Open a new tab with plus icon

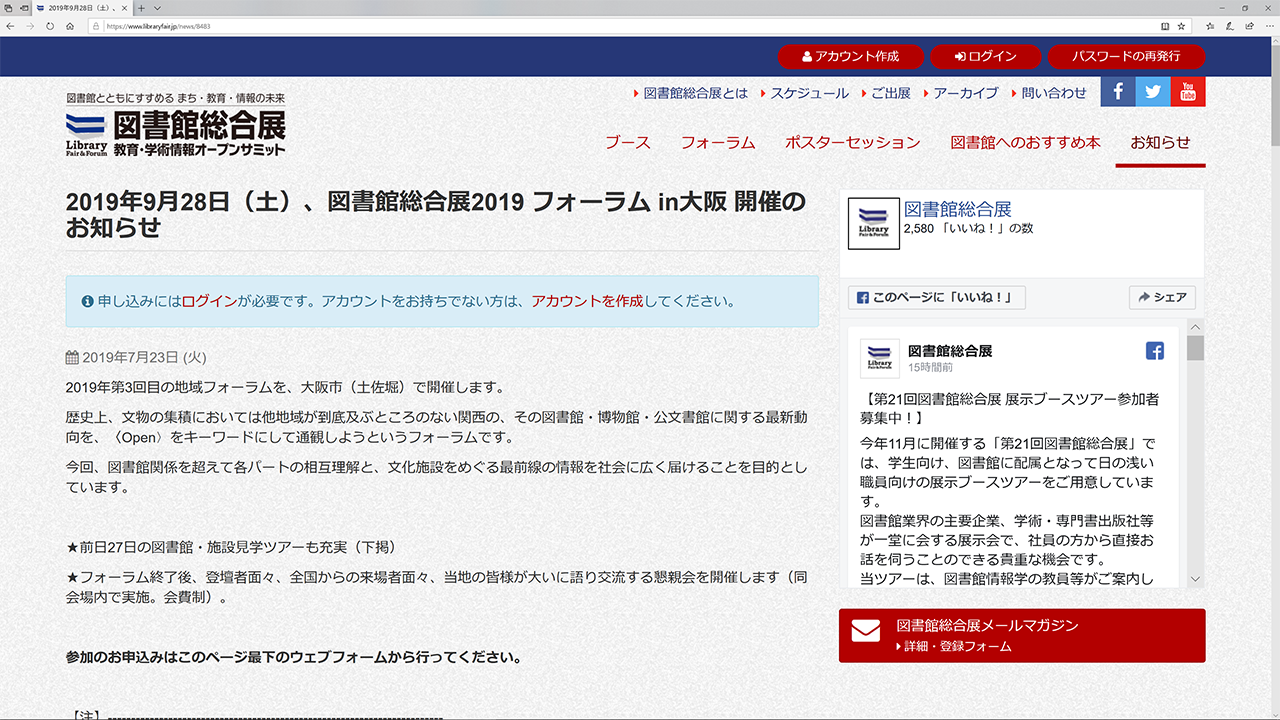click(x=141, y=8)
